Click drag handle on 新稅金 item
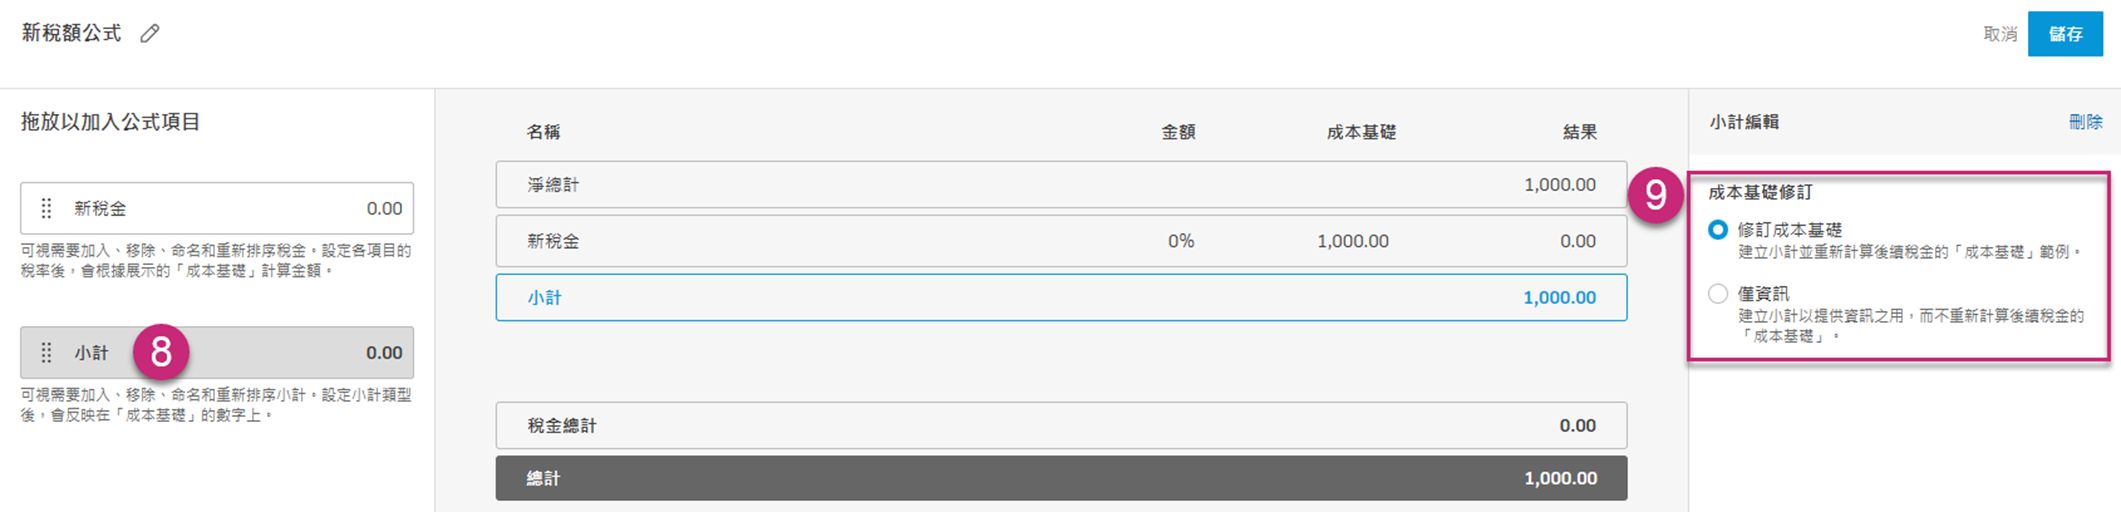 pos(46,208)
